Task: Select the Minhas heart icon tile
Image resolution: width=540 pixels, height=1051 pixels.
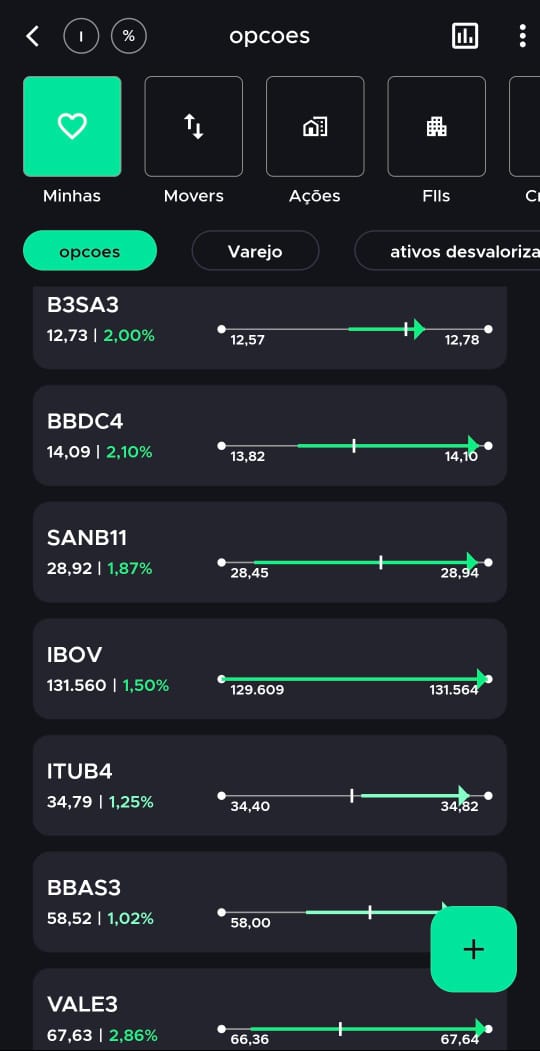Action: (72, 126)
